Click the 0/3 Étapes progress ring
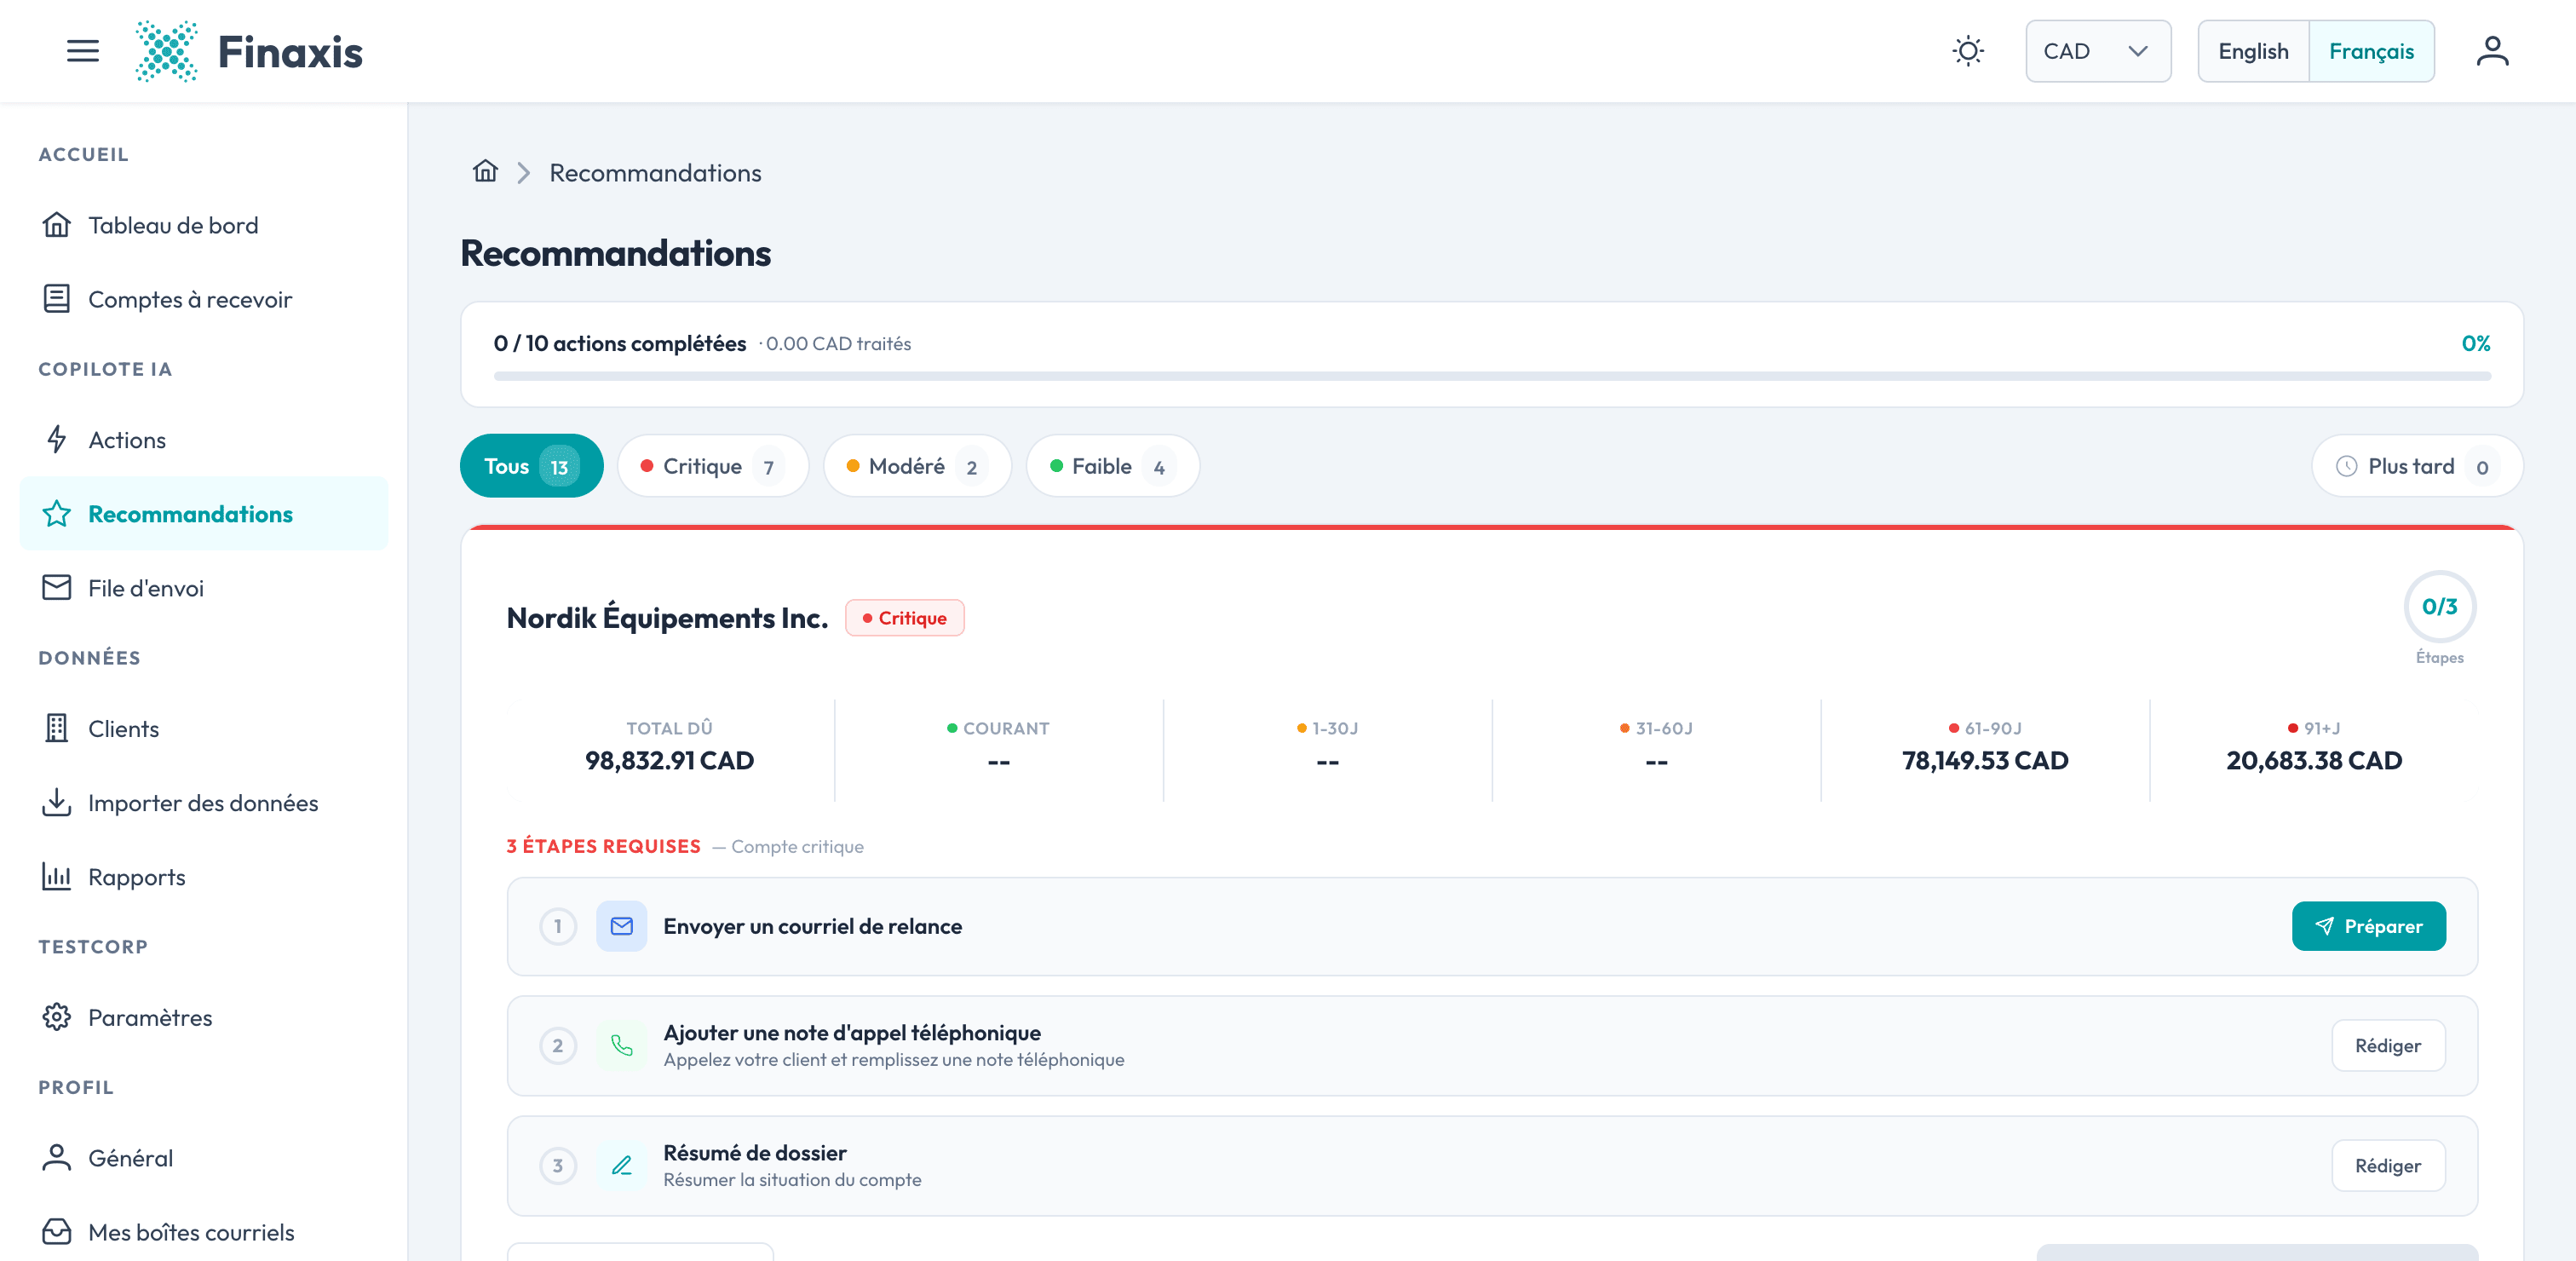 click(2439, 607)
